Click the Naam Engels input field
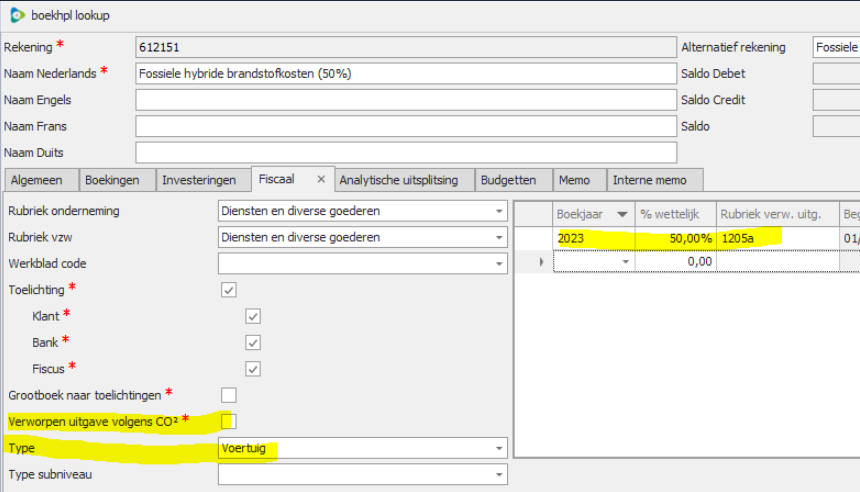This screenshot has width=860, height=492. tap(405, 100)
